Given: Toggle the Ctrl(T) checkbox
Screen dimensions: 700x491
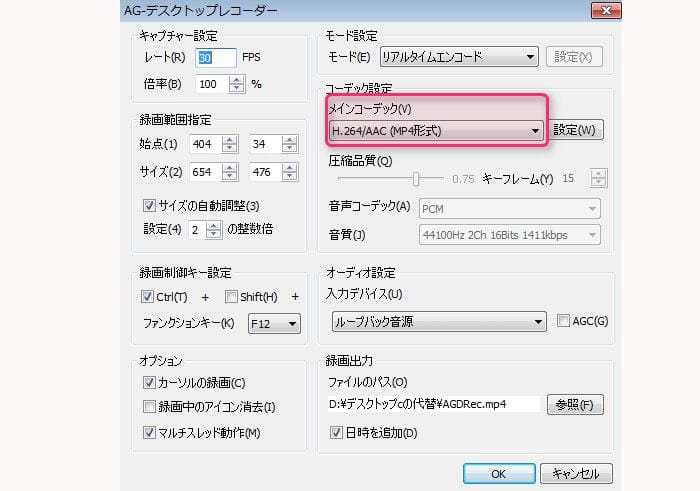Looking at the screenshot, I should click(x=147, y=296).
